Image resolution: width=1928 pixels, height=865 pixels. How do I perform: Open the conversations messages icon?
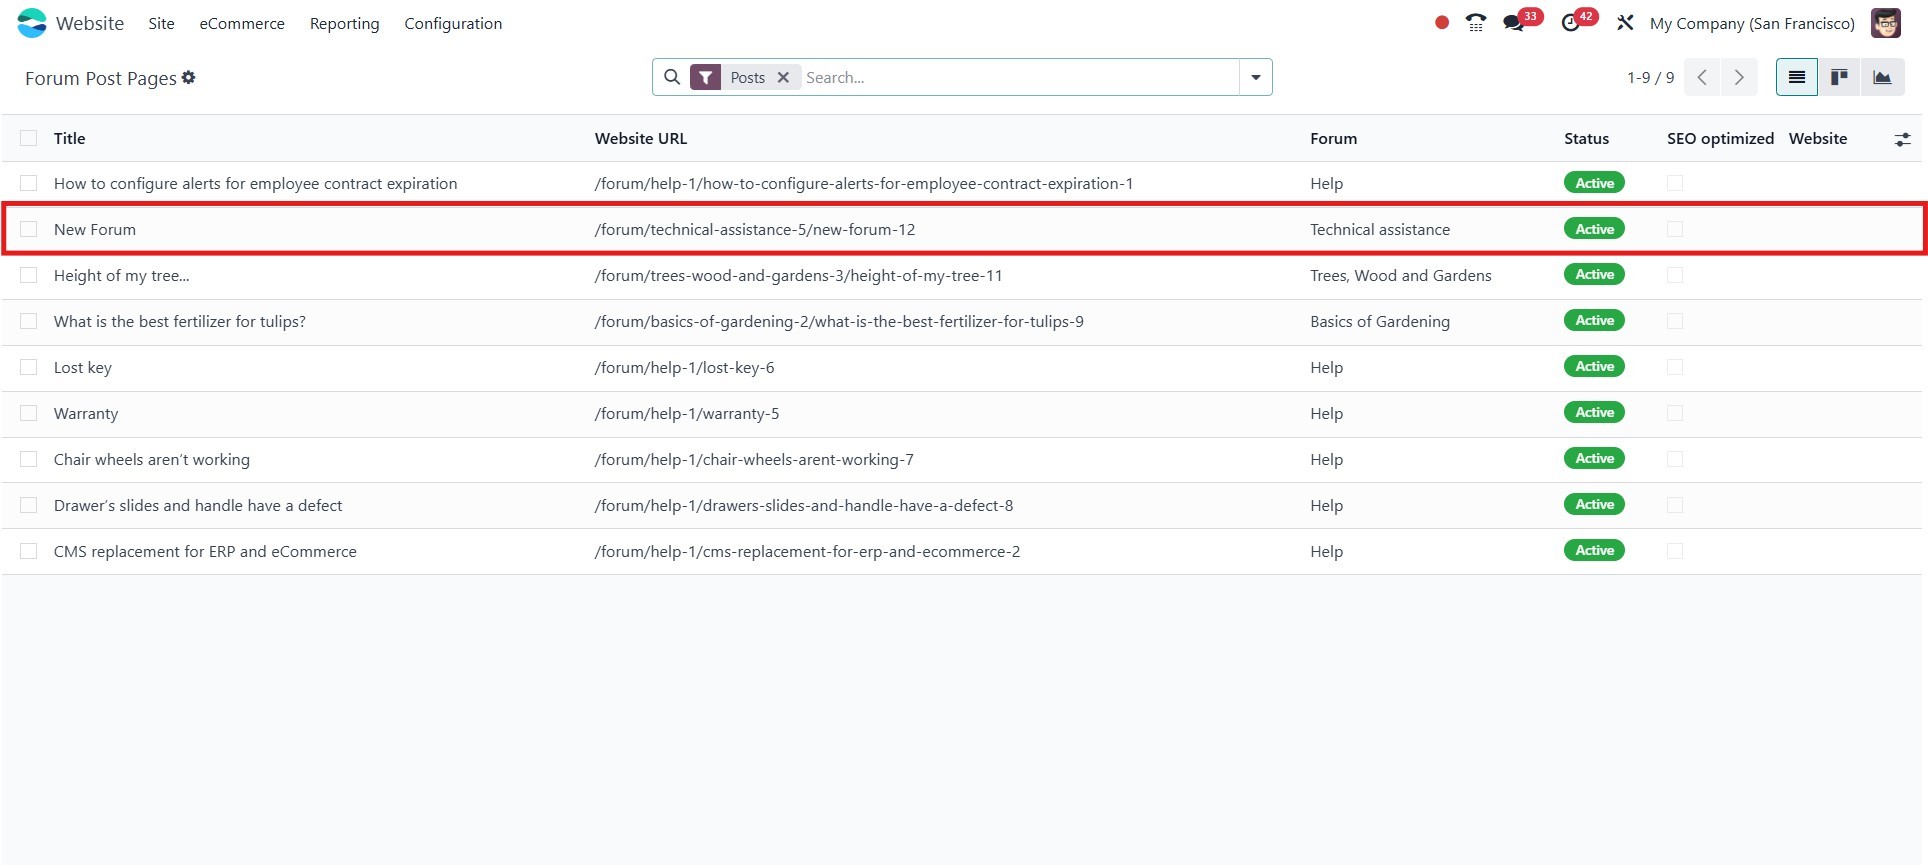[x=1514, y=23]
